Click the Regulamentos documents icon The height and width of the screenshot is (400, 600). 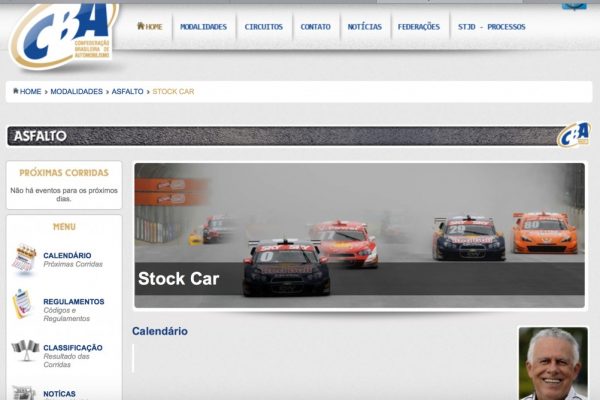(24, 304)
